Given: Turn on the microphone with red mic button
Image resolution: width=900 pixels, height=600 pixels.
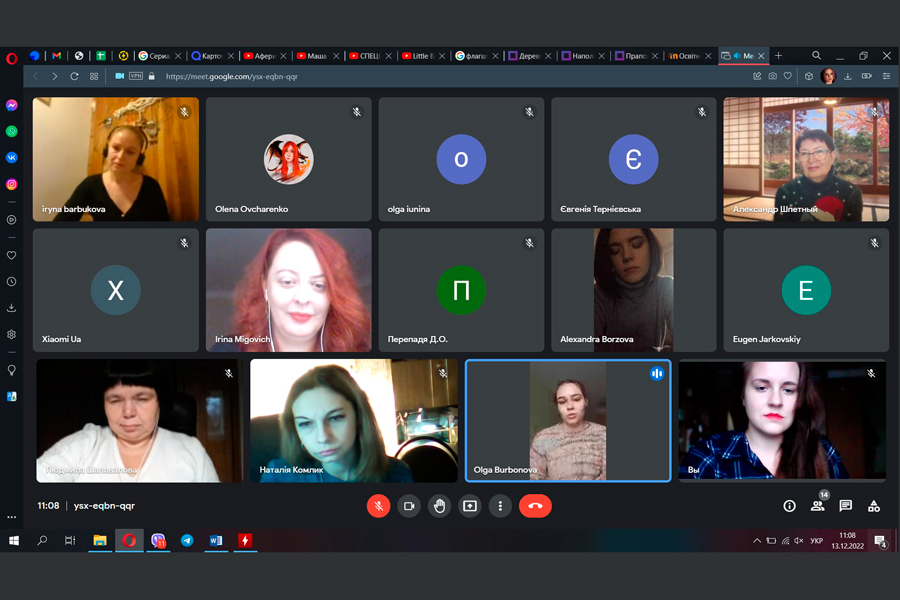Looking at the screenshot, I should pyautogui.click(x=378, y=506).
